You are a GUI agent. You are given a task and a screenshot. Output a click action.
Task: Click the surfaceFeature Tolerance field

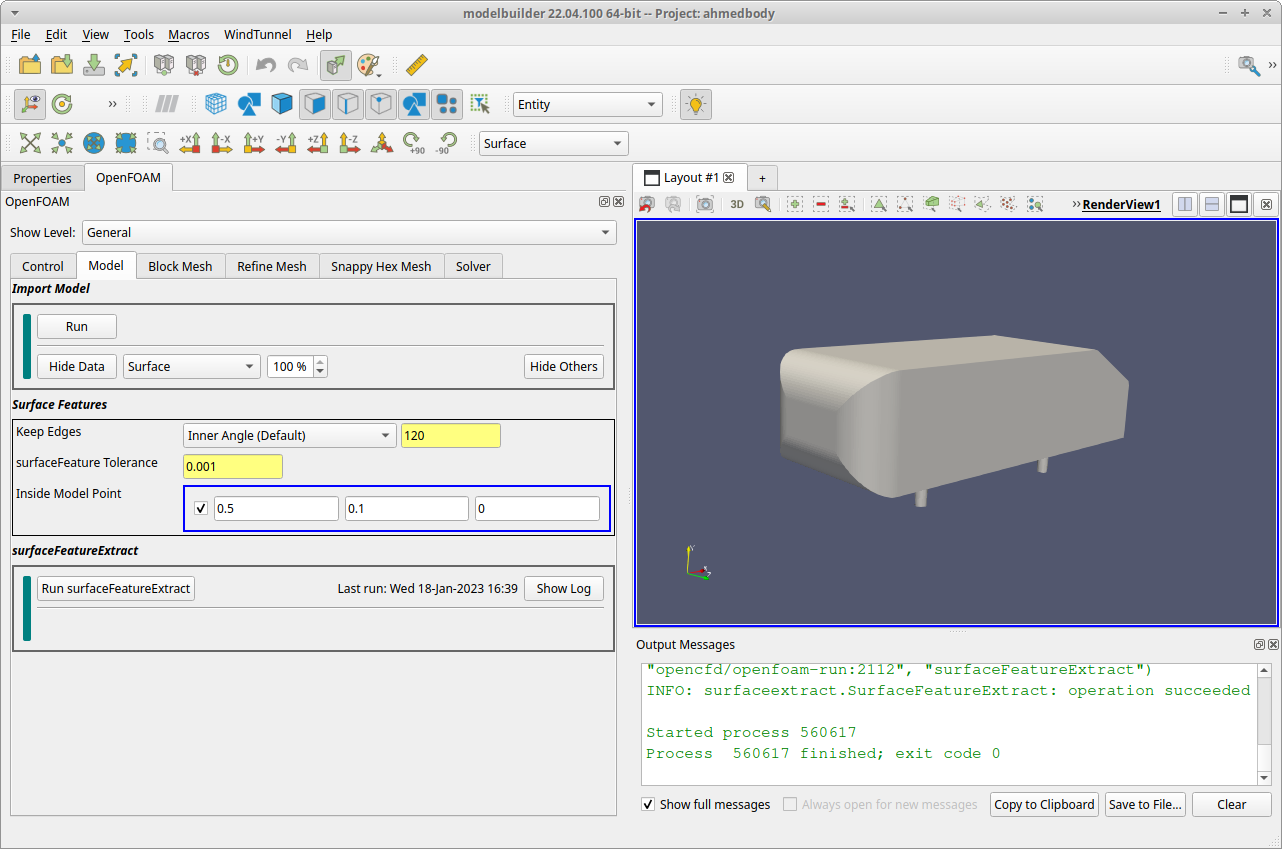click(233, 466)
